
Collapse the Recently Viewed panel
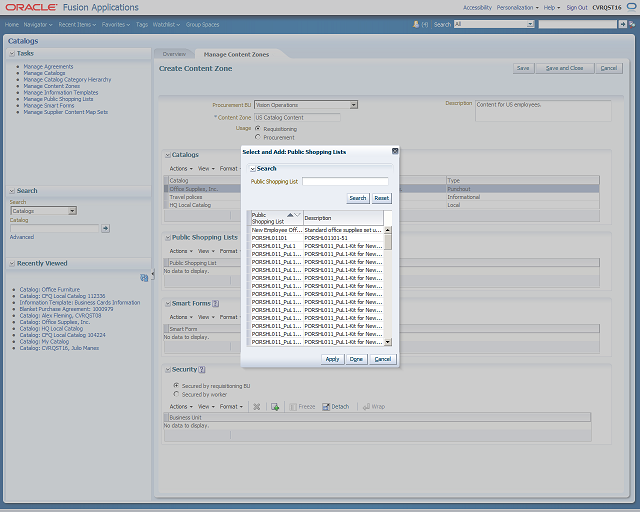tap(12, 263)
